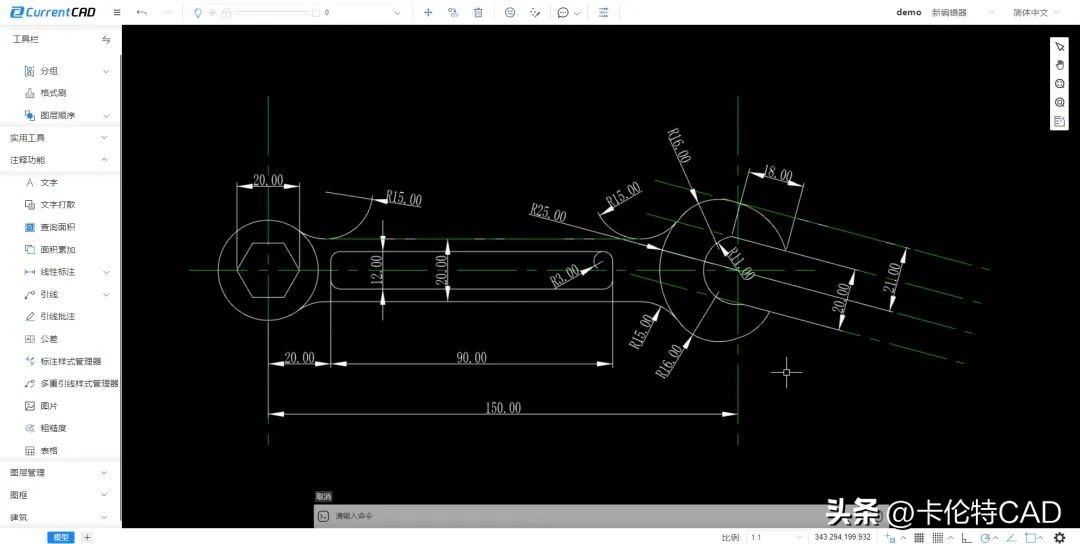Viewport: 1080px width, 544px height.
Task: Open the hamburger menu beside the CurrentCAD logo
Action: (x=117, y=12)
